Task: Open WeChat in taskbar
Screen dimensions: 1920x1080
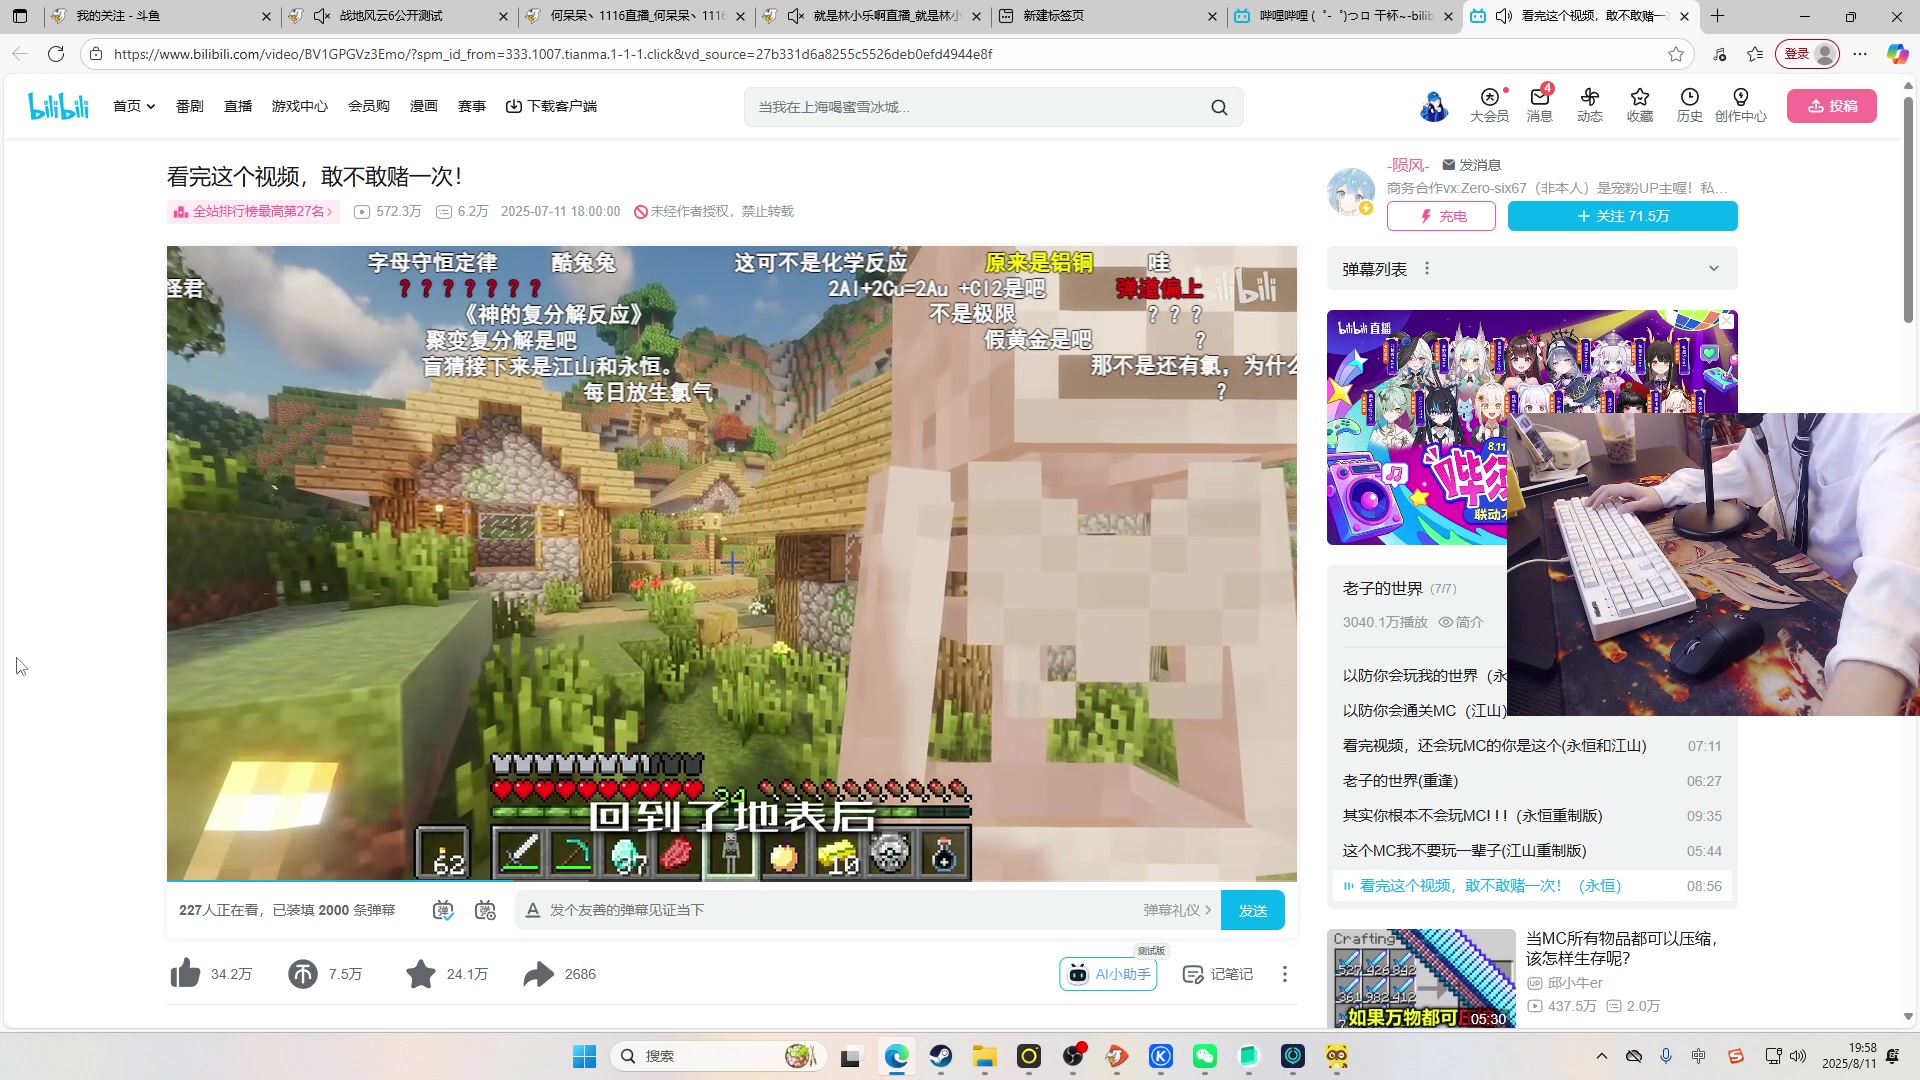Action: pos(1205,1056)
